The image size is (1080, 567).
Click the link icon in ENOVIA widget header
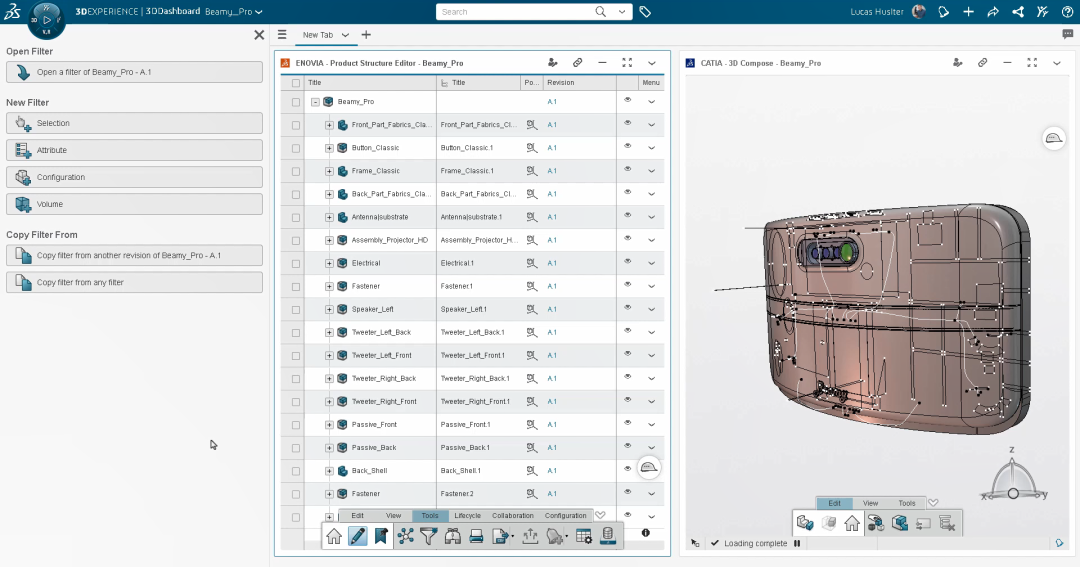pos(577,63)
